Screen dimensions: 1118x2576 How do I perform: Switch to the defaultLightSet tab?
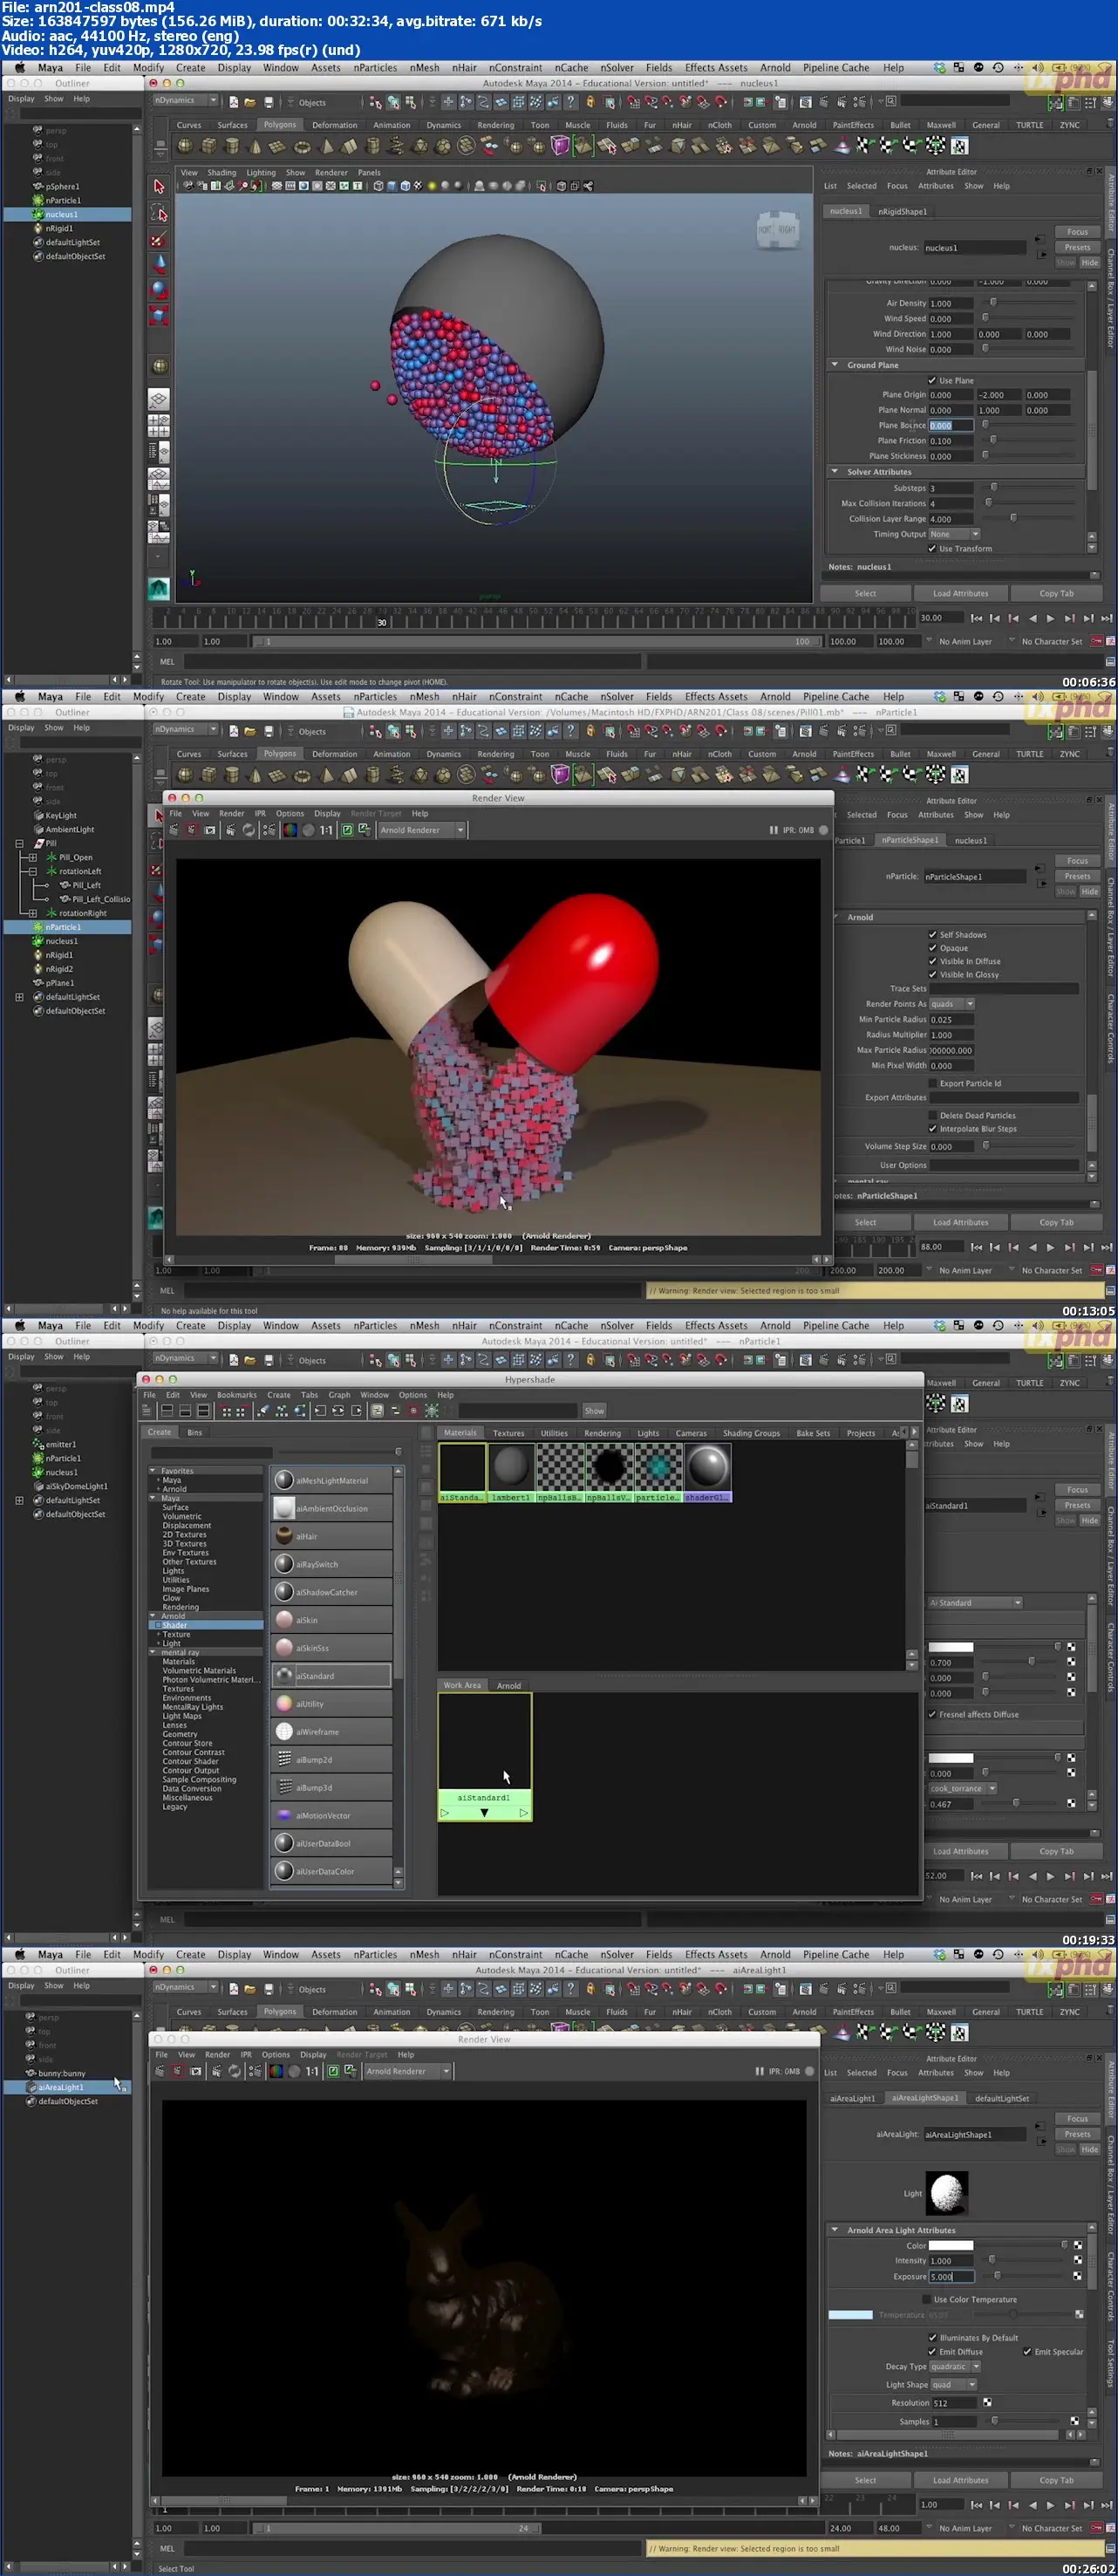click(1001, 2098)
